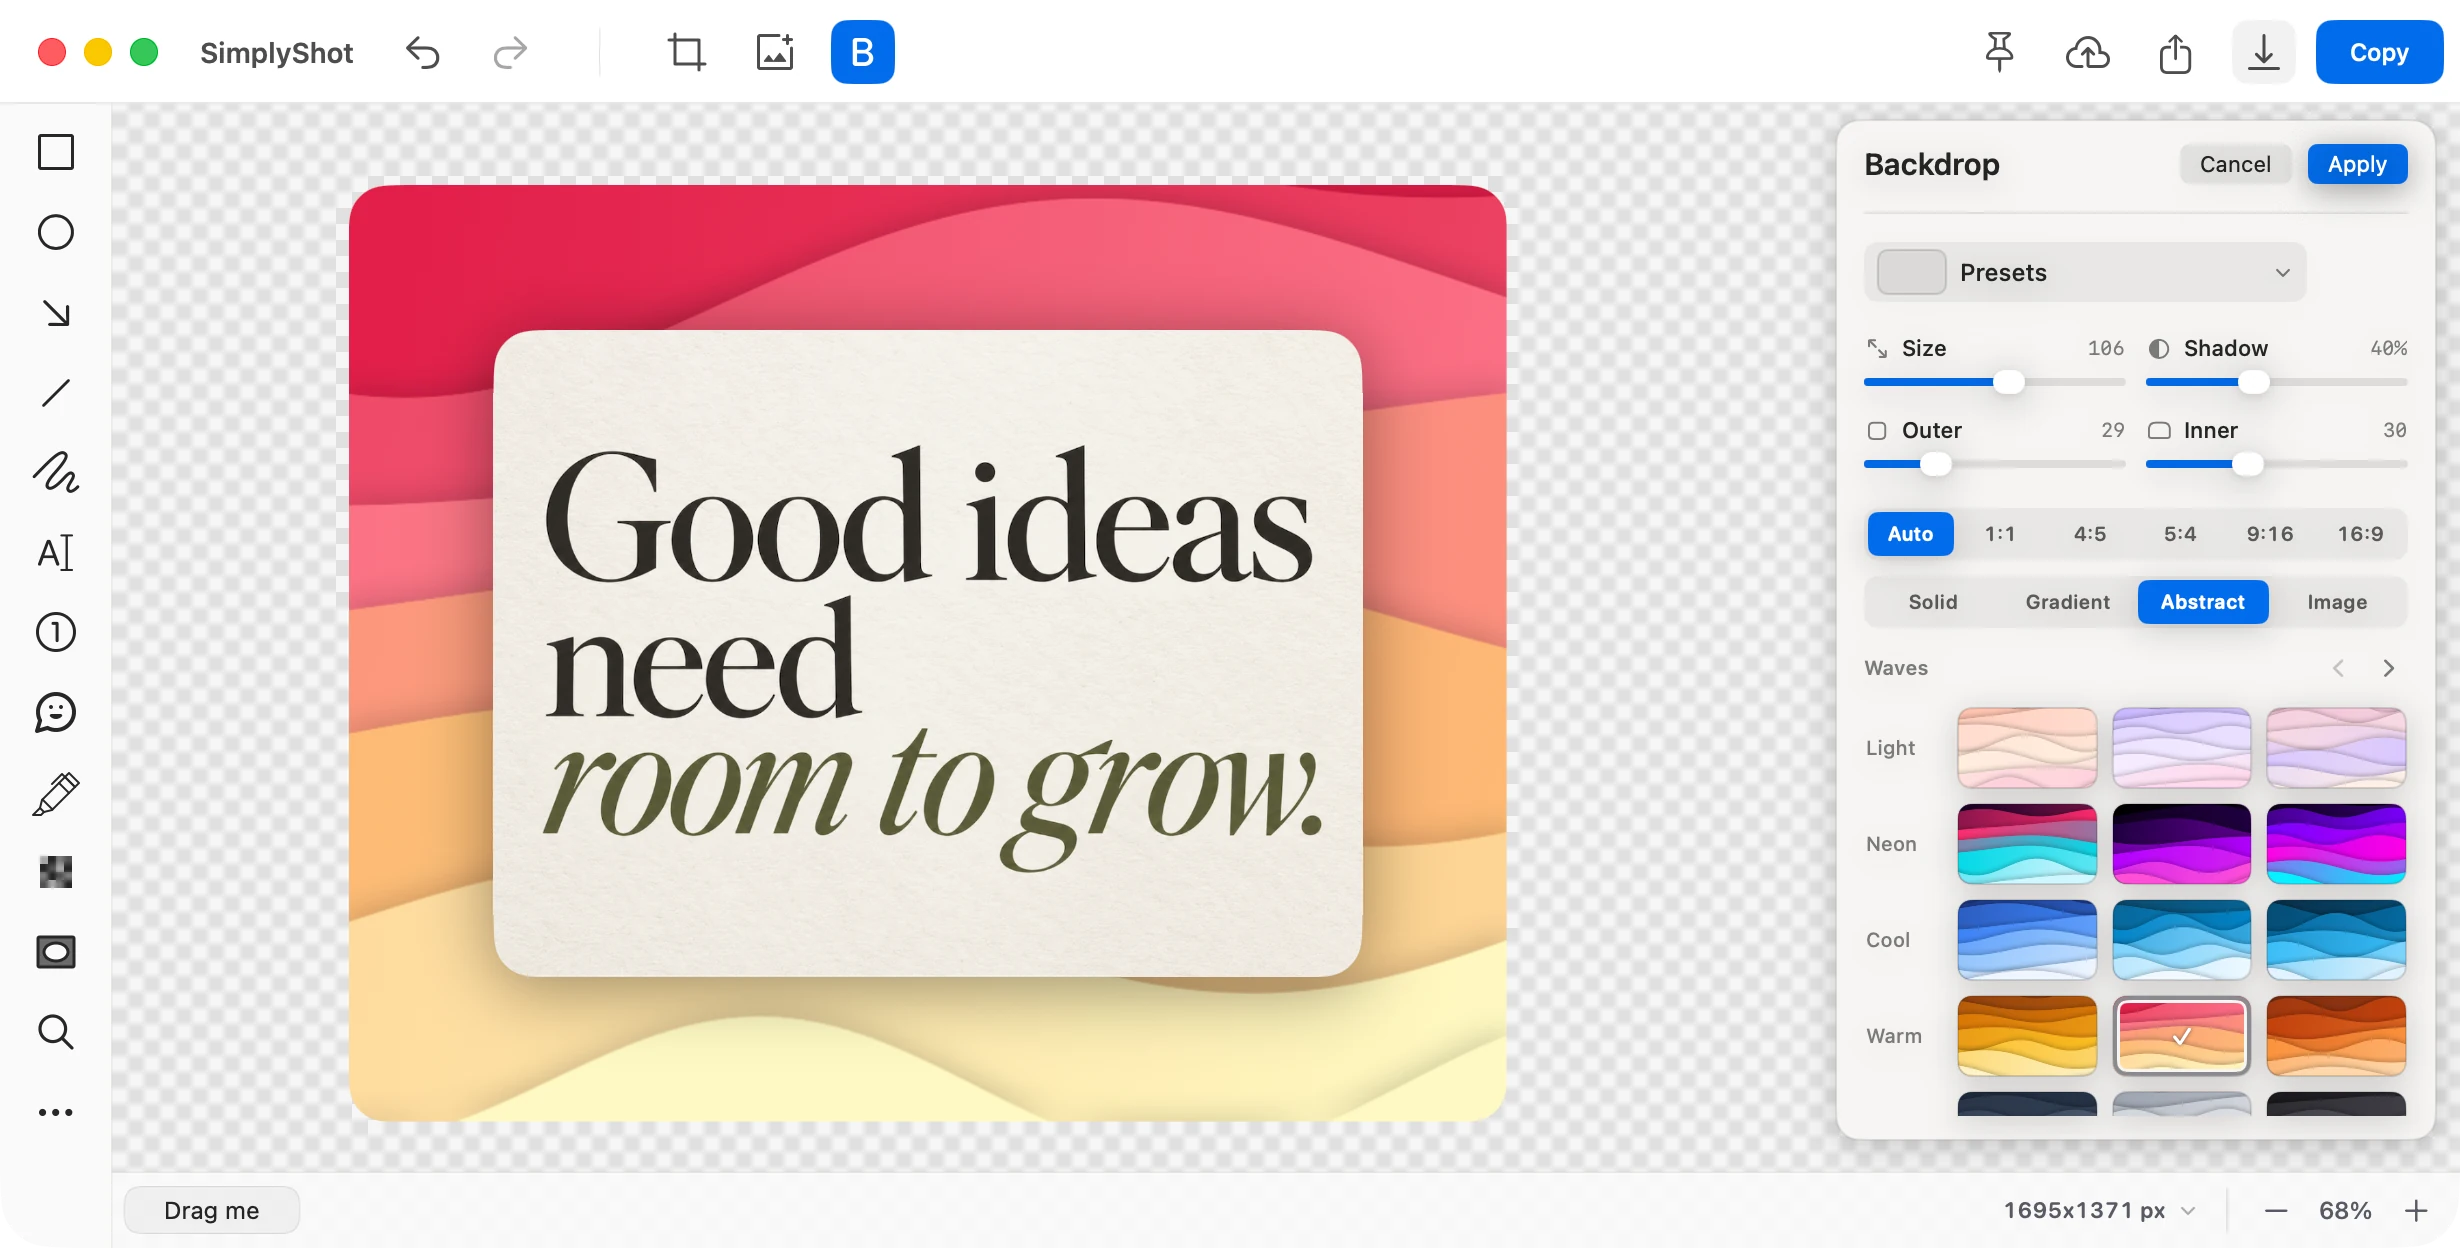Choose first Neon pink-cyan waves backdrop
Image resolution: width=2460 pixels, height=1248 pixels.
[x=2027, y=844]
